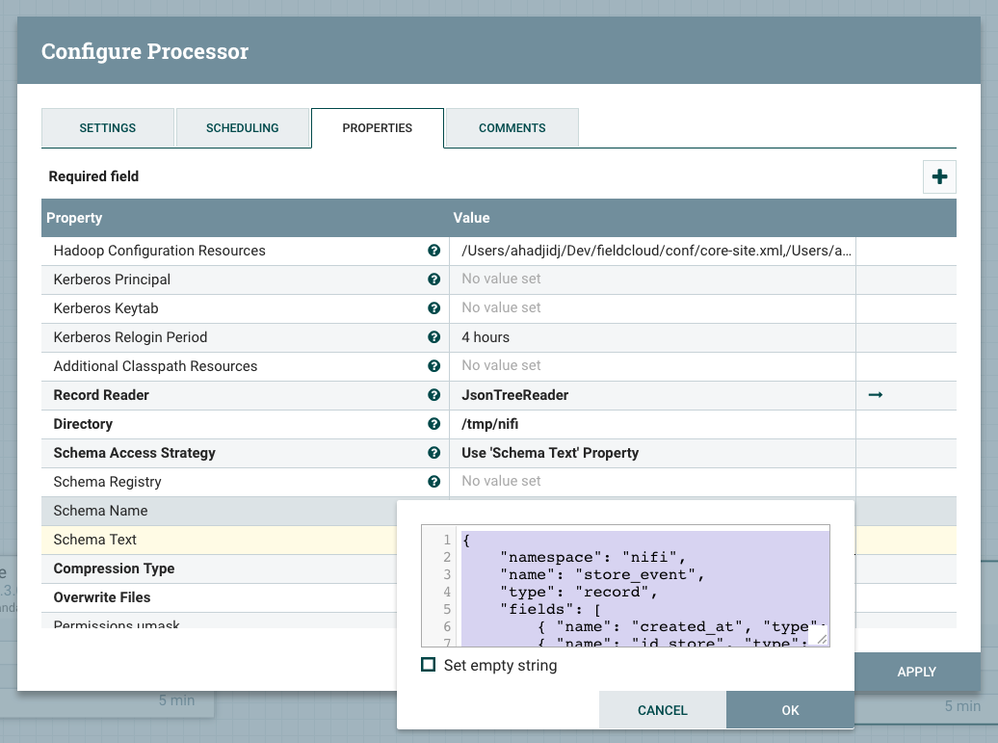Open the Record Reader JsonTreeReader value selector
This screenshot has width=998, height=743.
click(650, 395)
